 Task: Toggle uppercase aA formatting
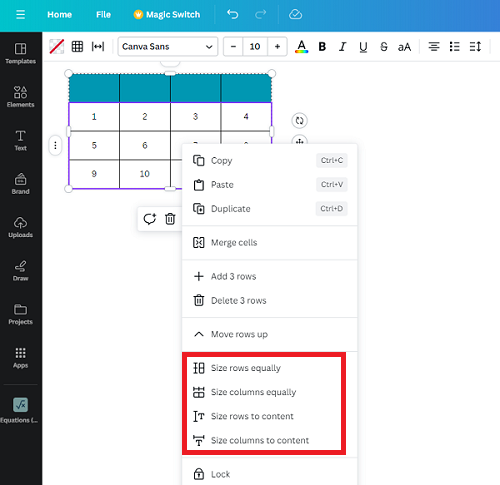404,47
